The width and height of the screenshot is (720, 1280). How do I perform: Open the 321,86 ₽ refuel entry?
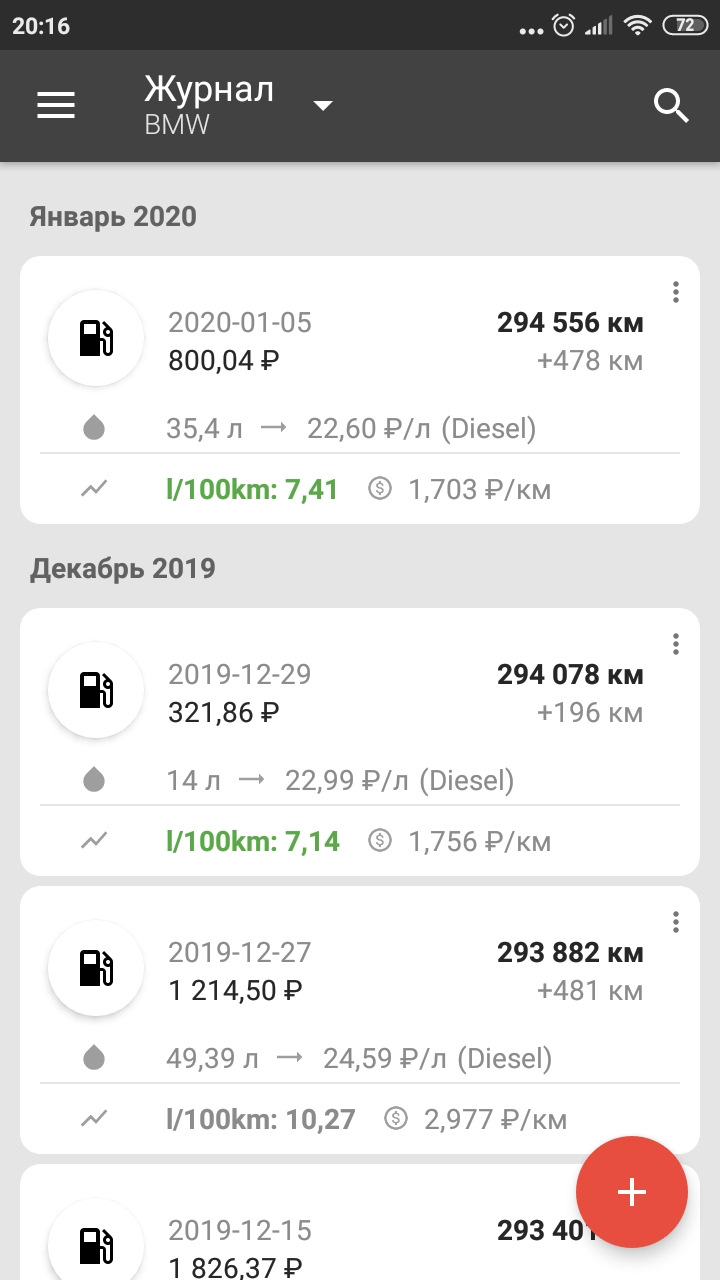point(224,712)
